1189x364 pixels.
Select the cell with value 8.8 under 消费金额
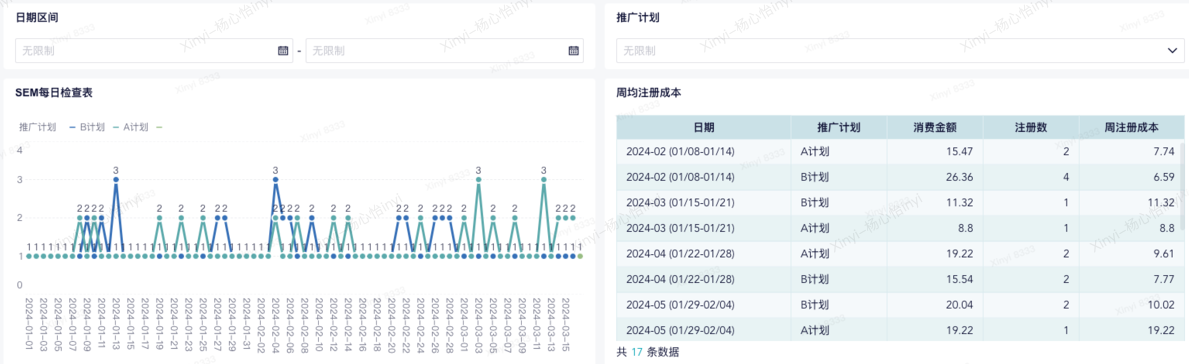click(x=935, y=228)
